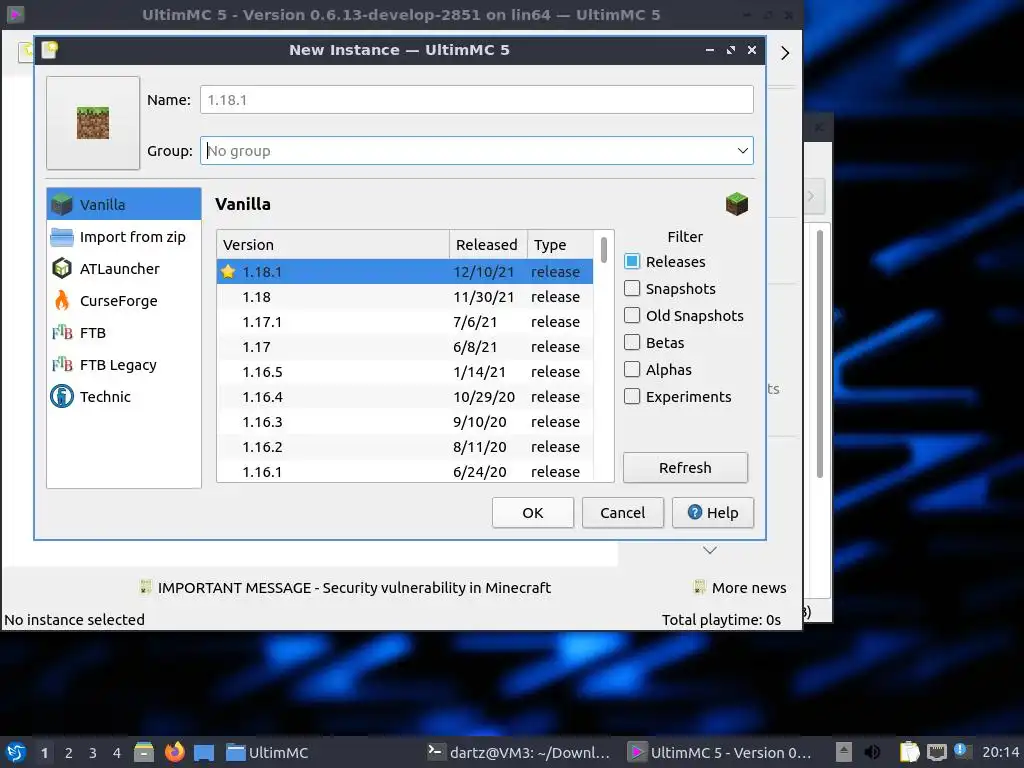This screenshot has height=768, width=1024.
Task: Switch to UltimMC 5 Version taskbar entry
Action: pos(721,753)
